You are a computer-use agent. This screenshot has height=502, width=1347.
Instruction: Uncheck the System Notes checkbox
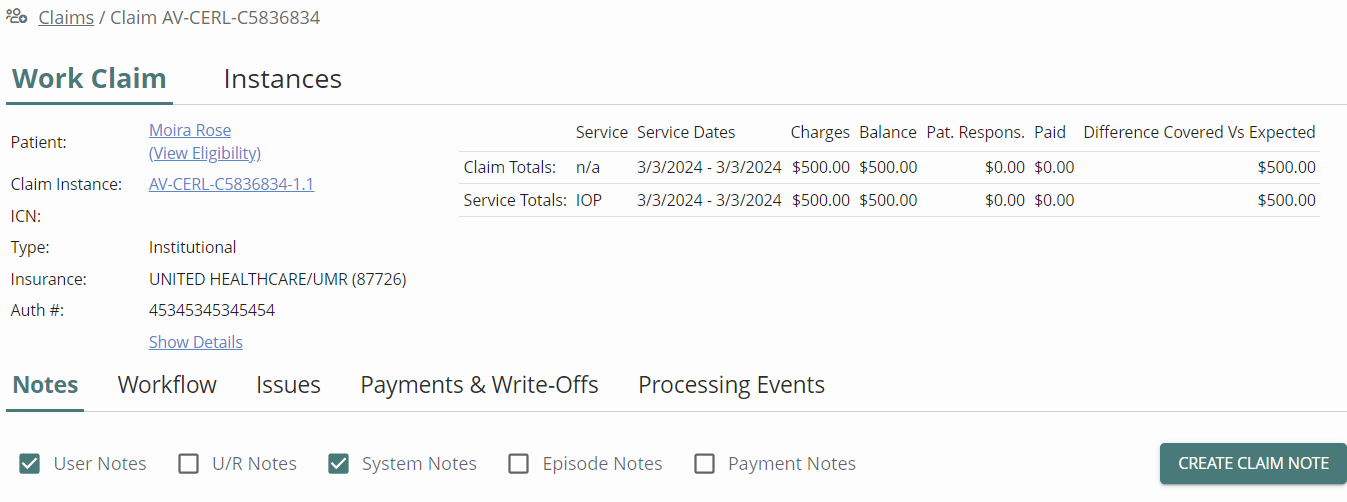(x=339, y=464)
